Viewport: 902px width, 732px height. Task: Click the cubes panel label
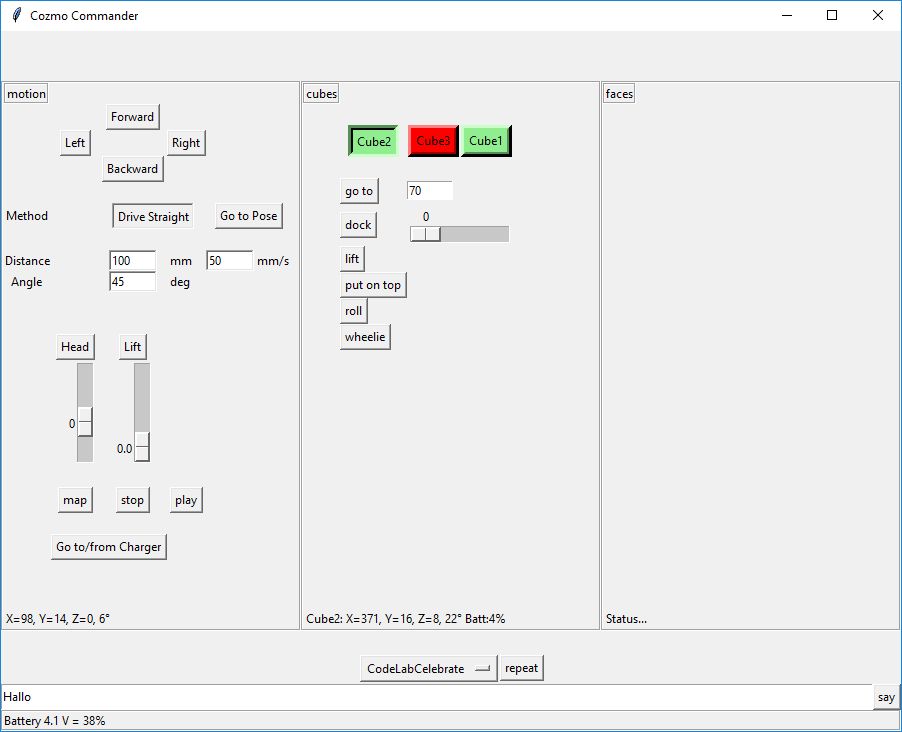[x=321, y=94]
